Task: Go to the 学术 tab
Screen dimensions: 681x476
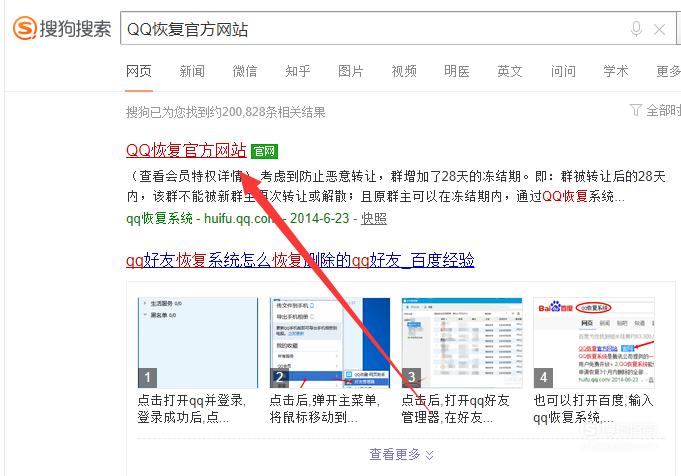Action: 616,71
